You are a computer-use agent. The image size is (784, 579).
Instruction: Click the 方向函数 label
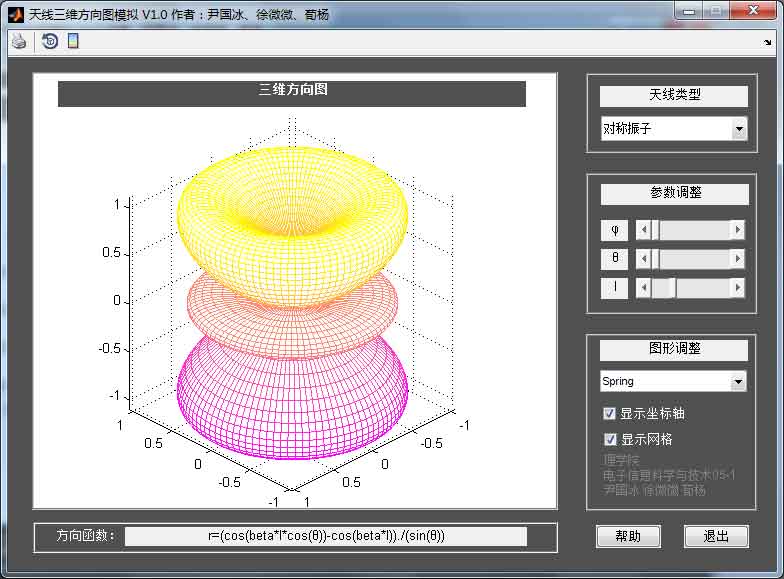tap(86, 536)
